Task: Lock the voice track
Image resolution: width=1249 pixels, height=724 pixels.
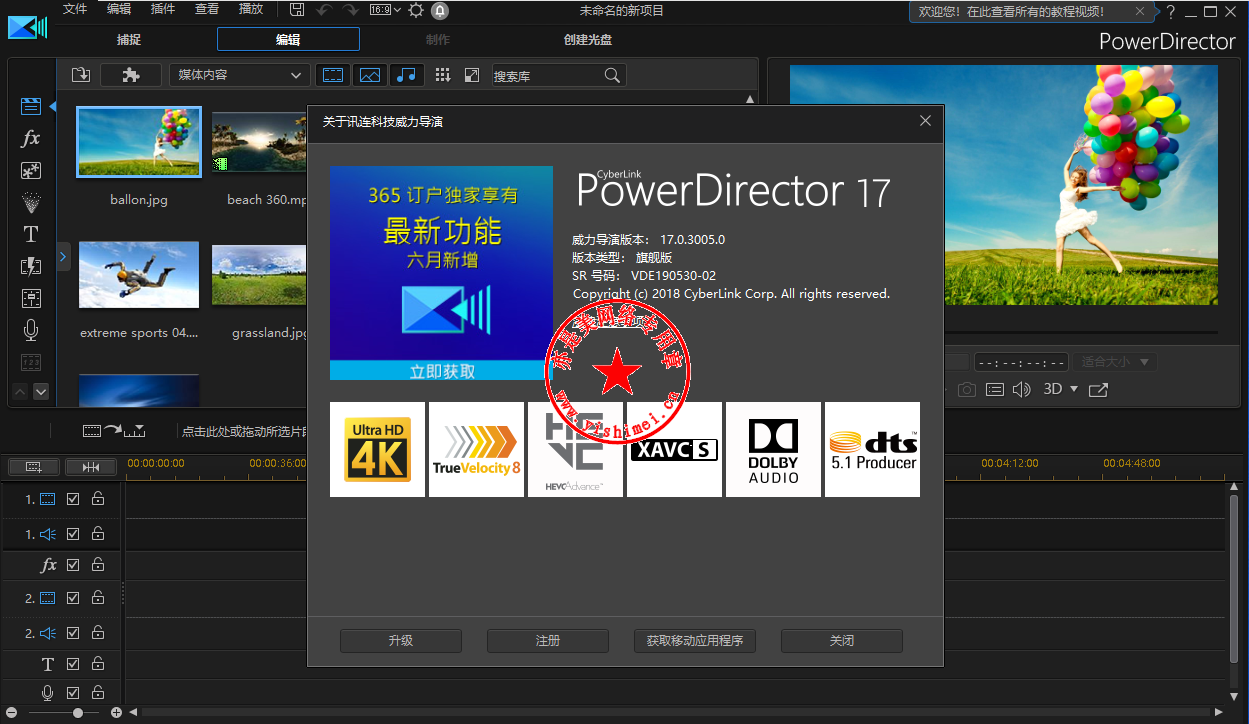Action: tap(98, 692)
